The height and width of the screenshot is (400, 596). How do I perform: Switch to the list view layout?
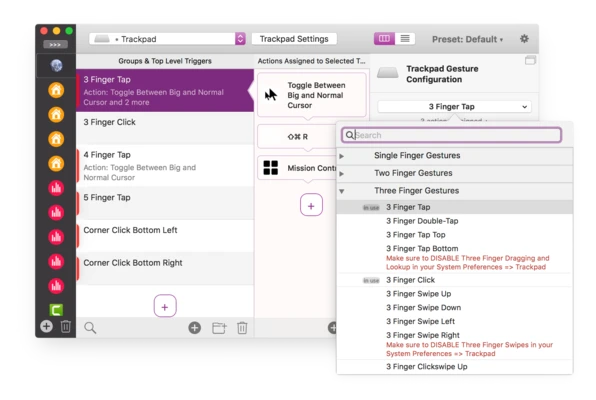(x=405, y=38)
